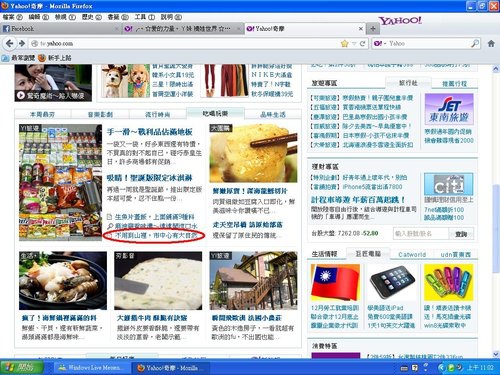
Task: Open the snacks and groceries photo
Action: (x=60, y=183)
